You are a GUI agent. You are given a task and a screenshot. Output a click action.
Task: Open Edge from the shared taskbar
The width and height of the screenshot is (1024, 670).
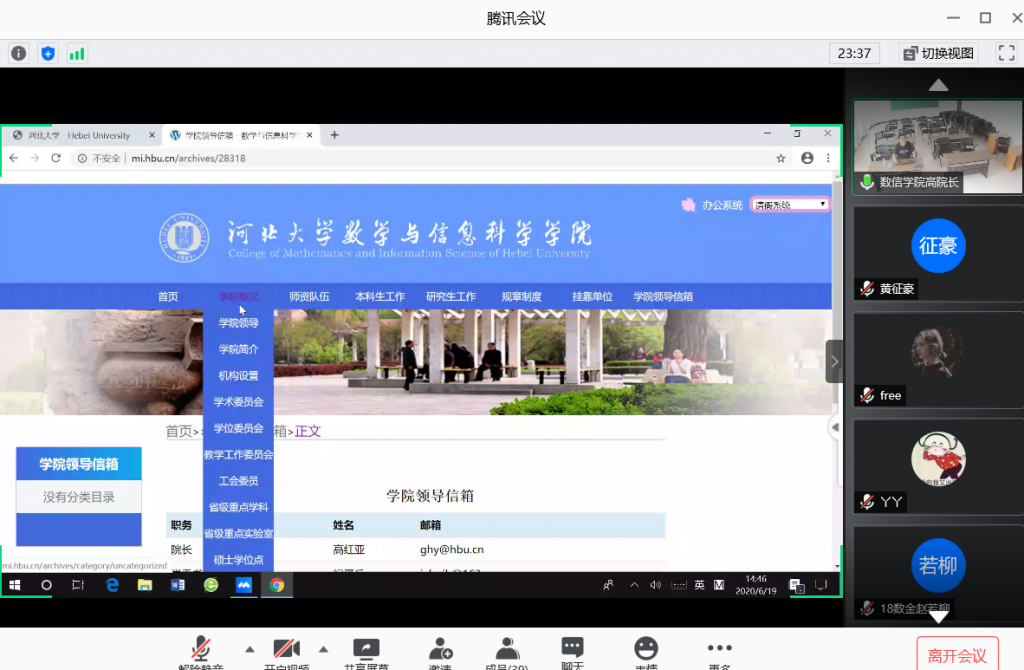112,585
